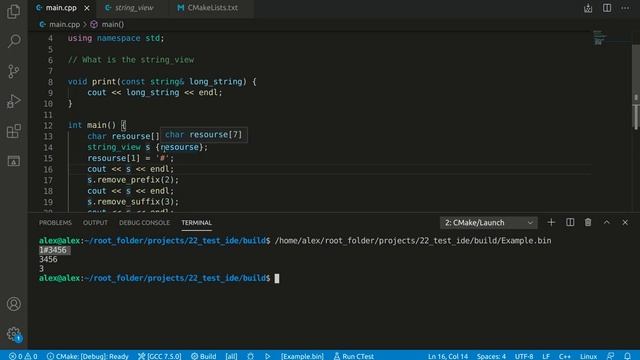Viewport: 640px width, 360px height.
Task: Open notifications bell in status bar
Action: pos(627,356)
